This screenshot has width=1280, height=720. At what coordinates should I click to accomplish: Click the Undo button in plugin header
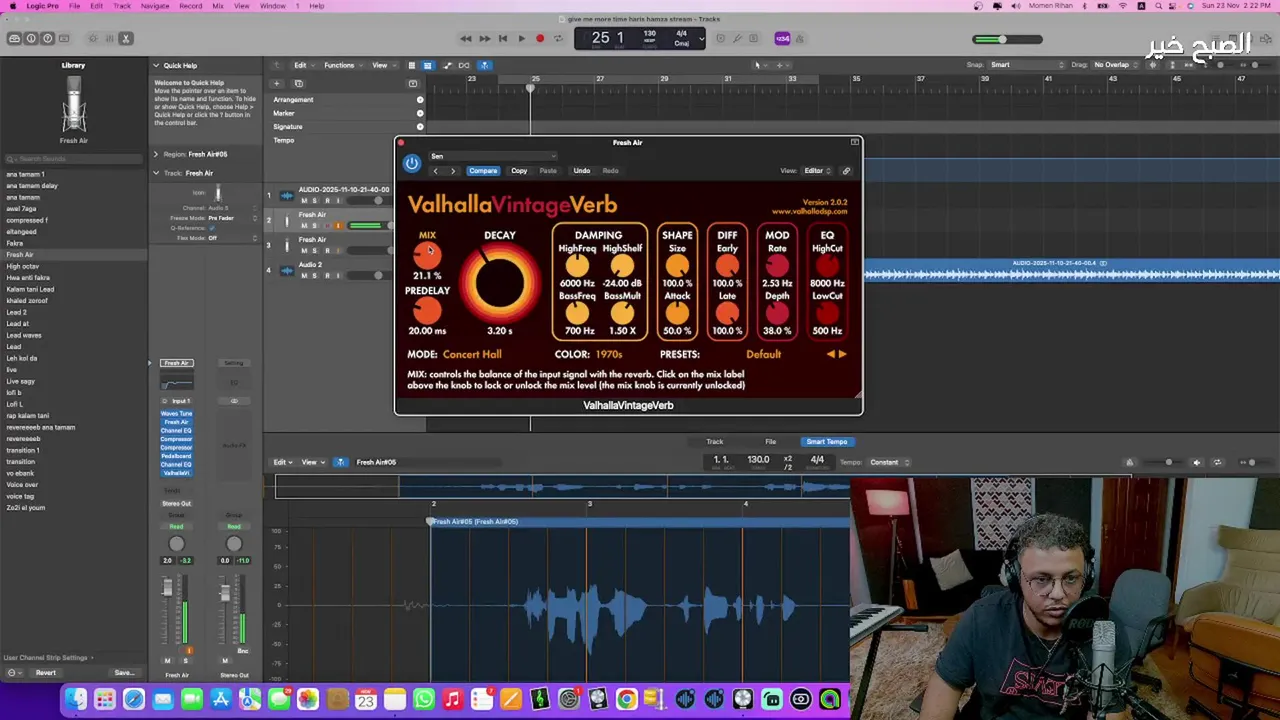(581, 171)
